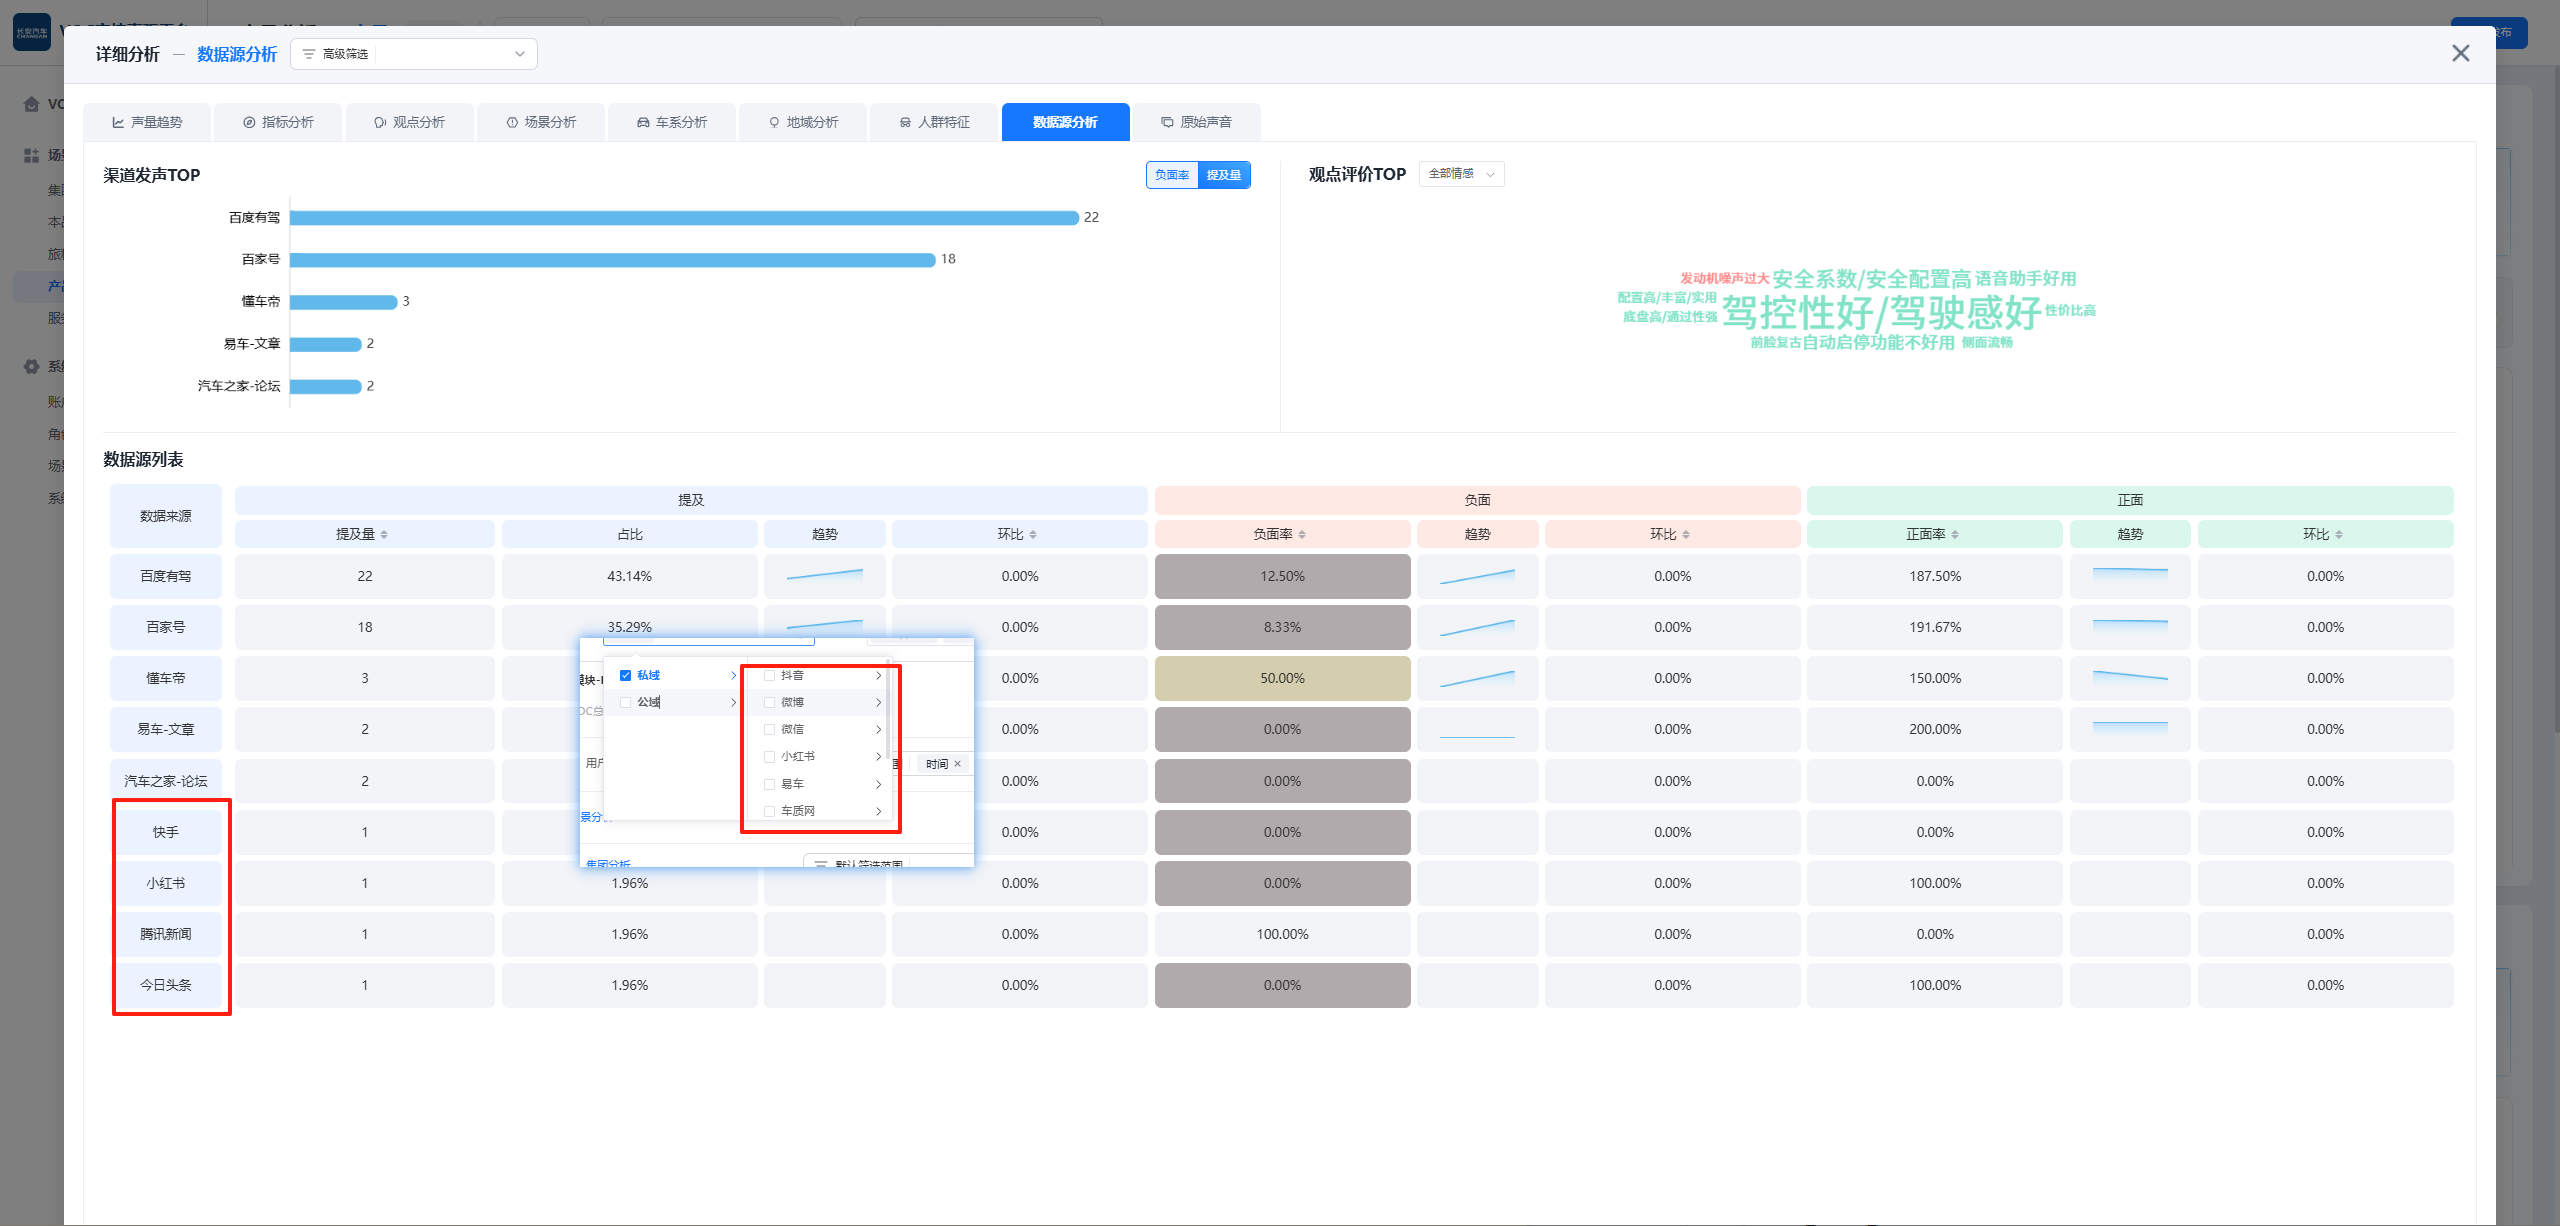
Task: Click the 地域分析 location pin icon
Action: coord(774,123)
